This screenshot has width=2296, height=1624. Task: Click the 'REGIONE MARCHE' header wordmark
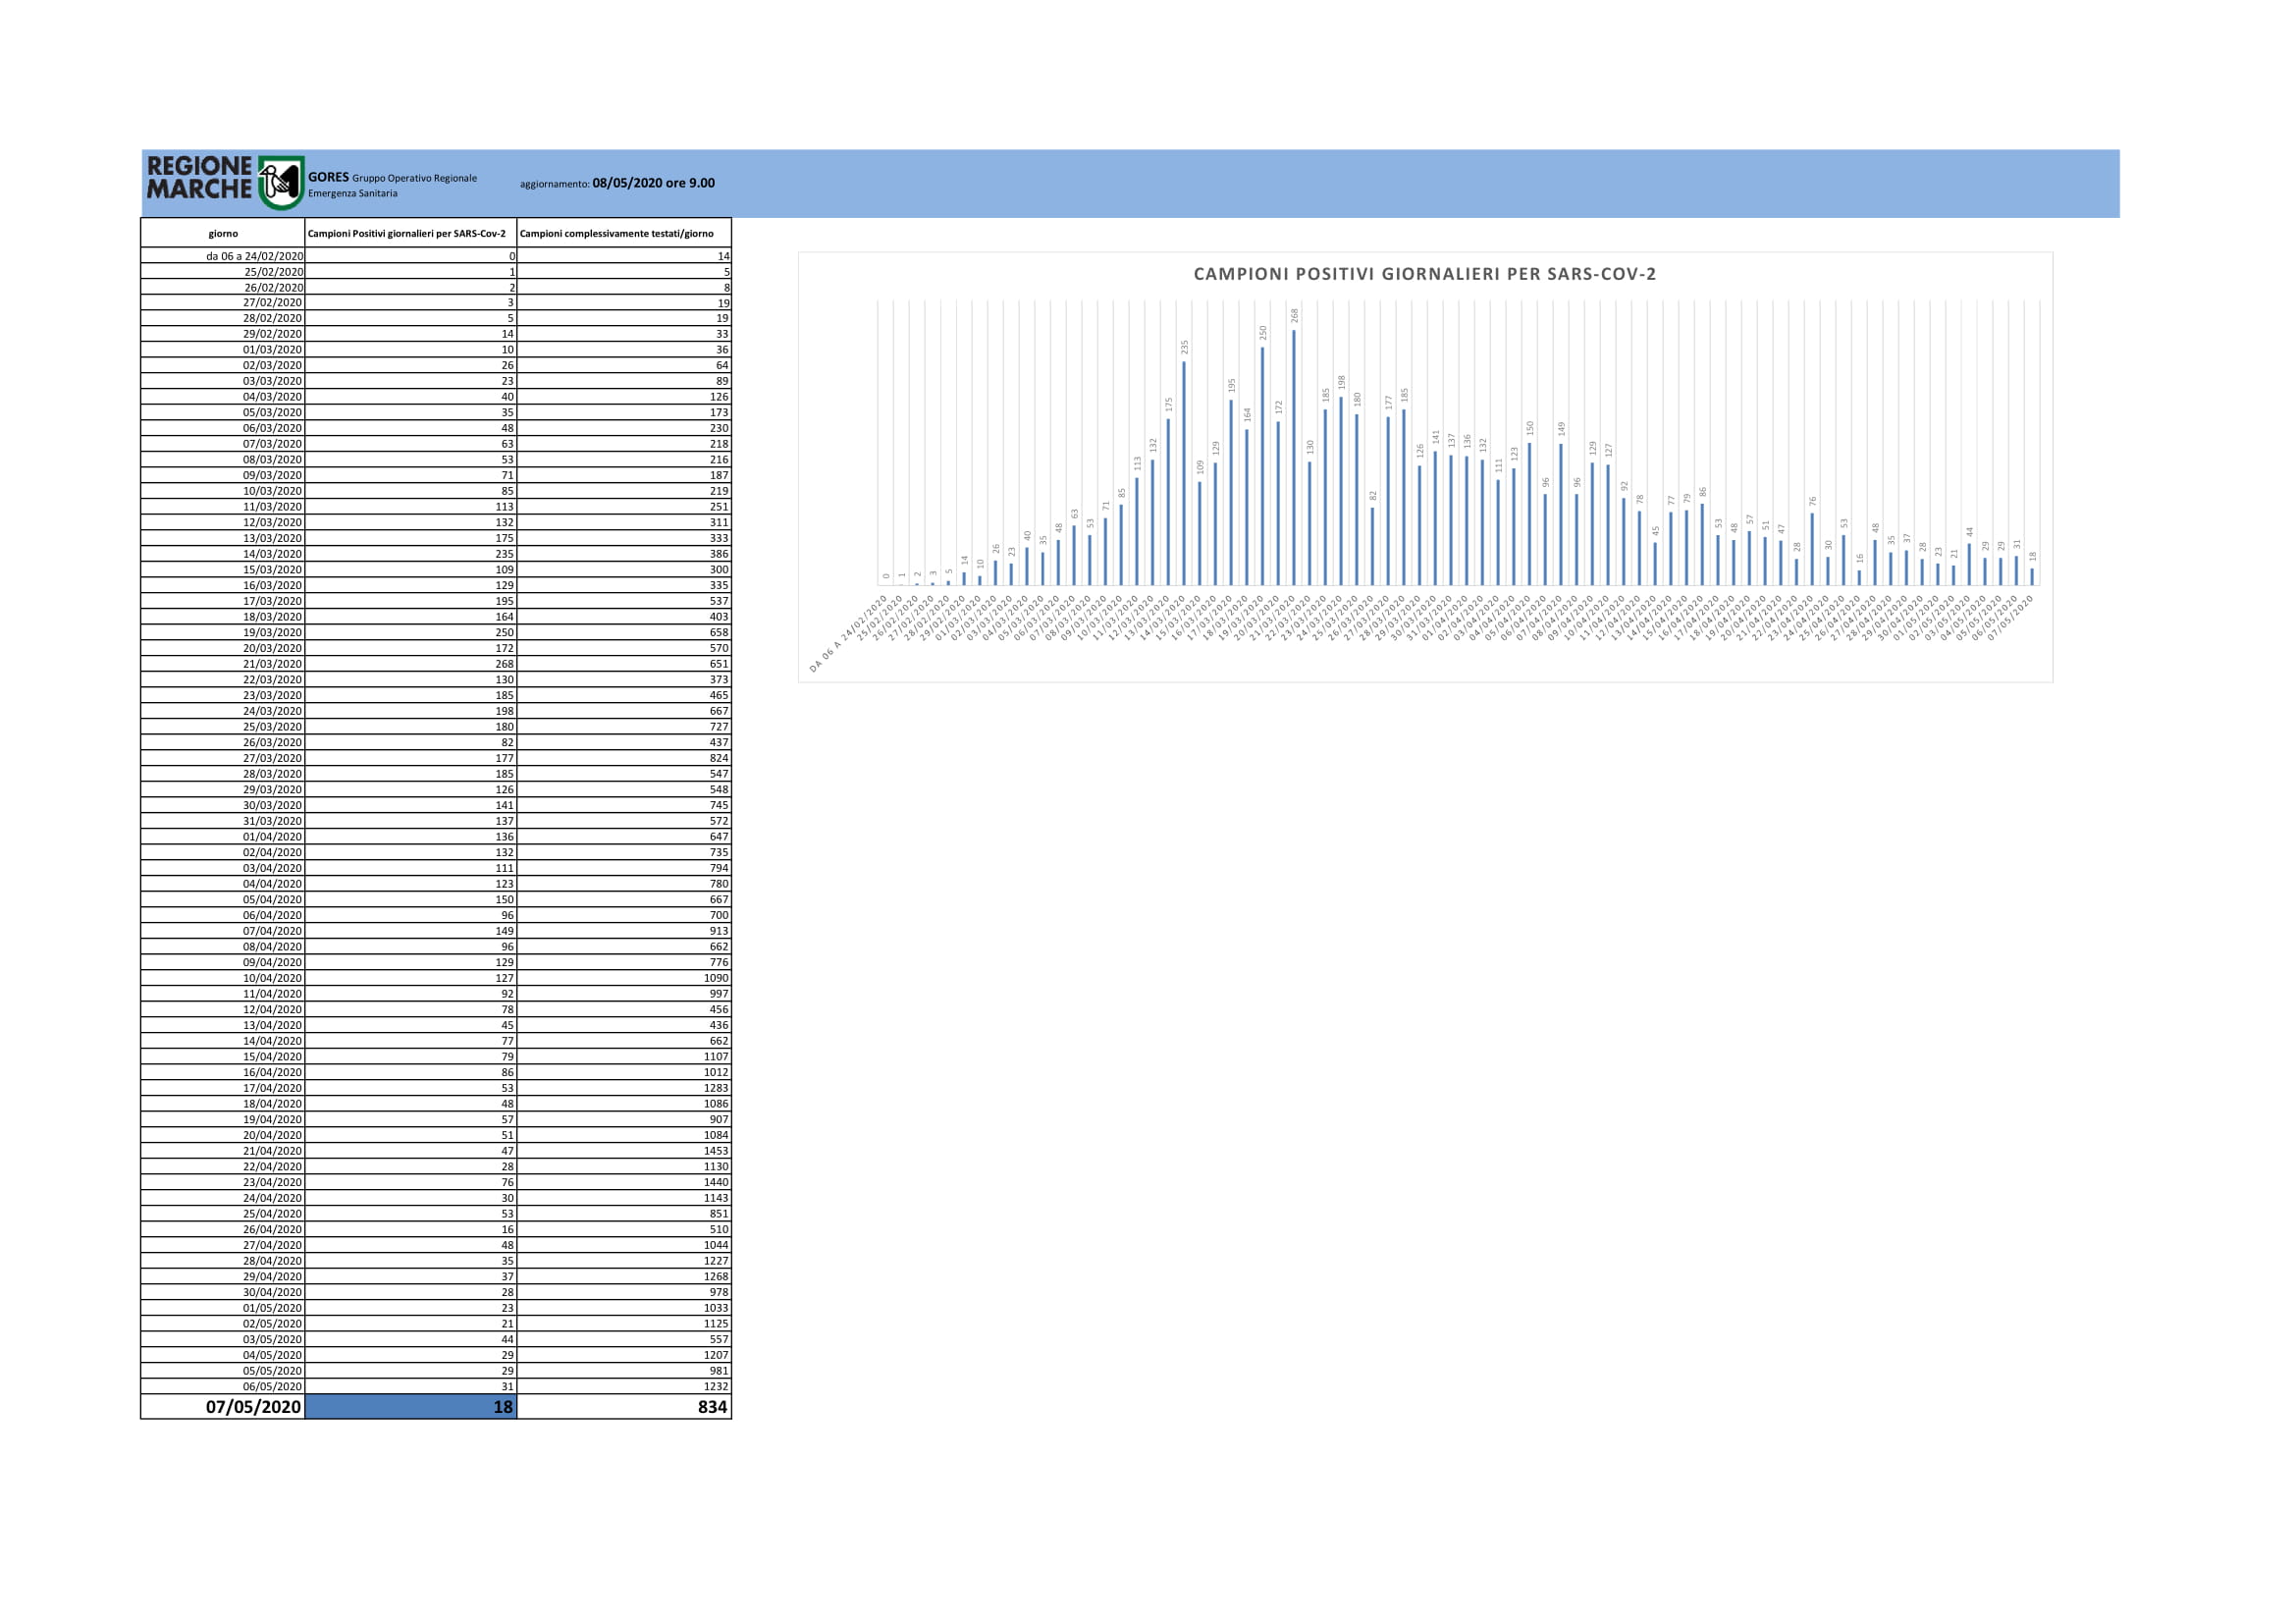click(x=200, y=178)
